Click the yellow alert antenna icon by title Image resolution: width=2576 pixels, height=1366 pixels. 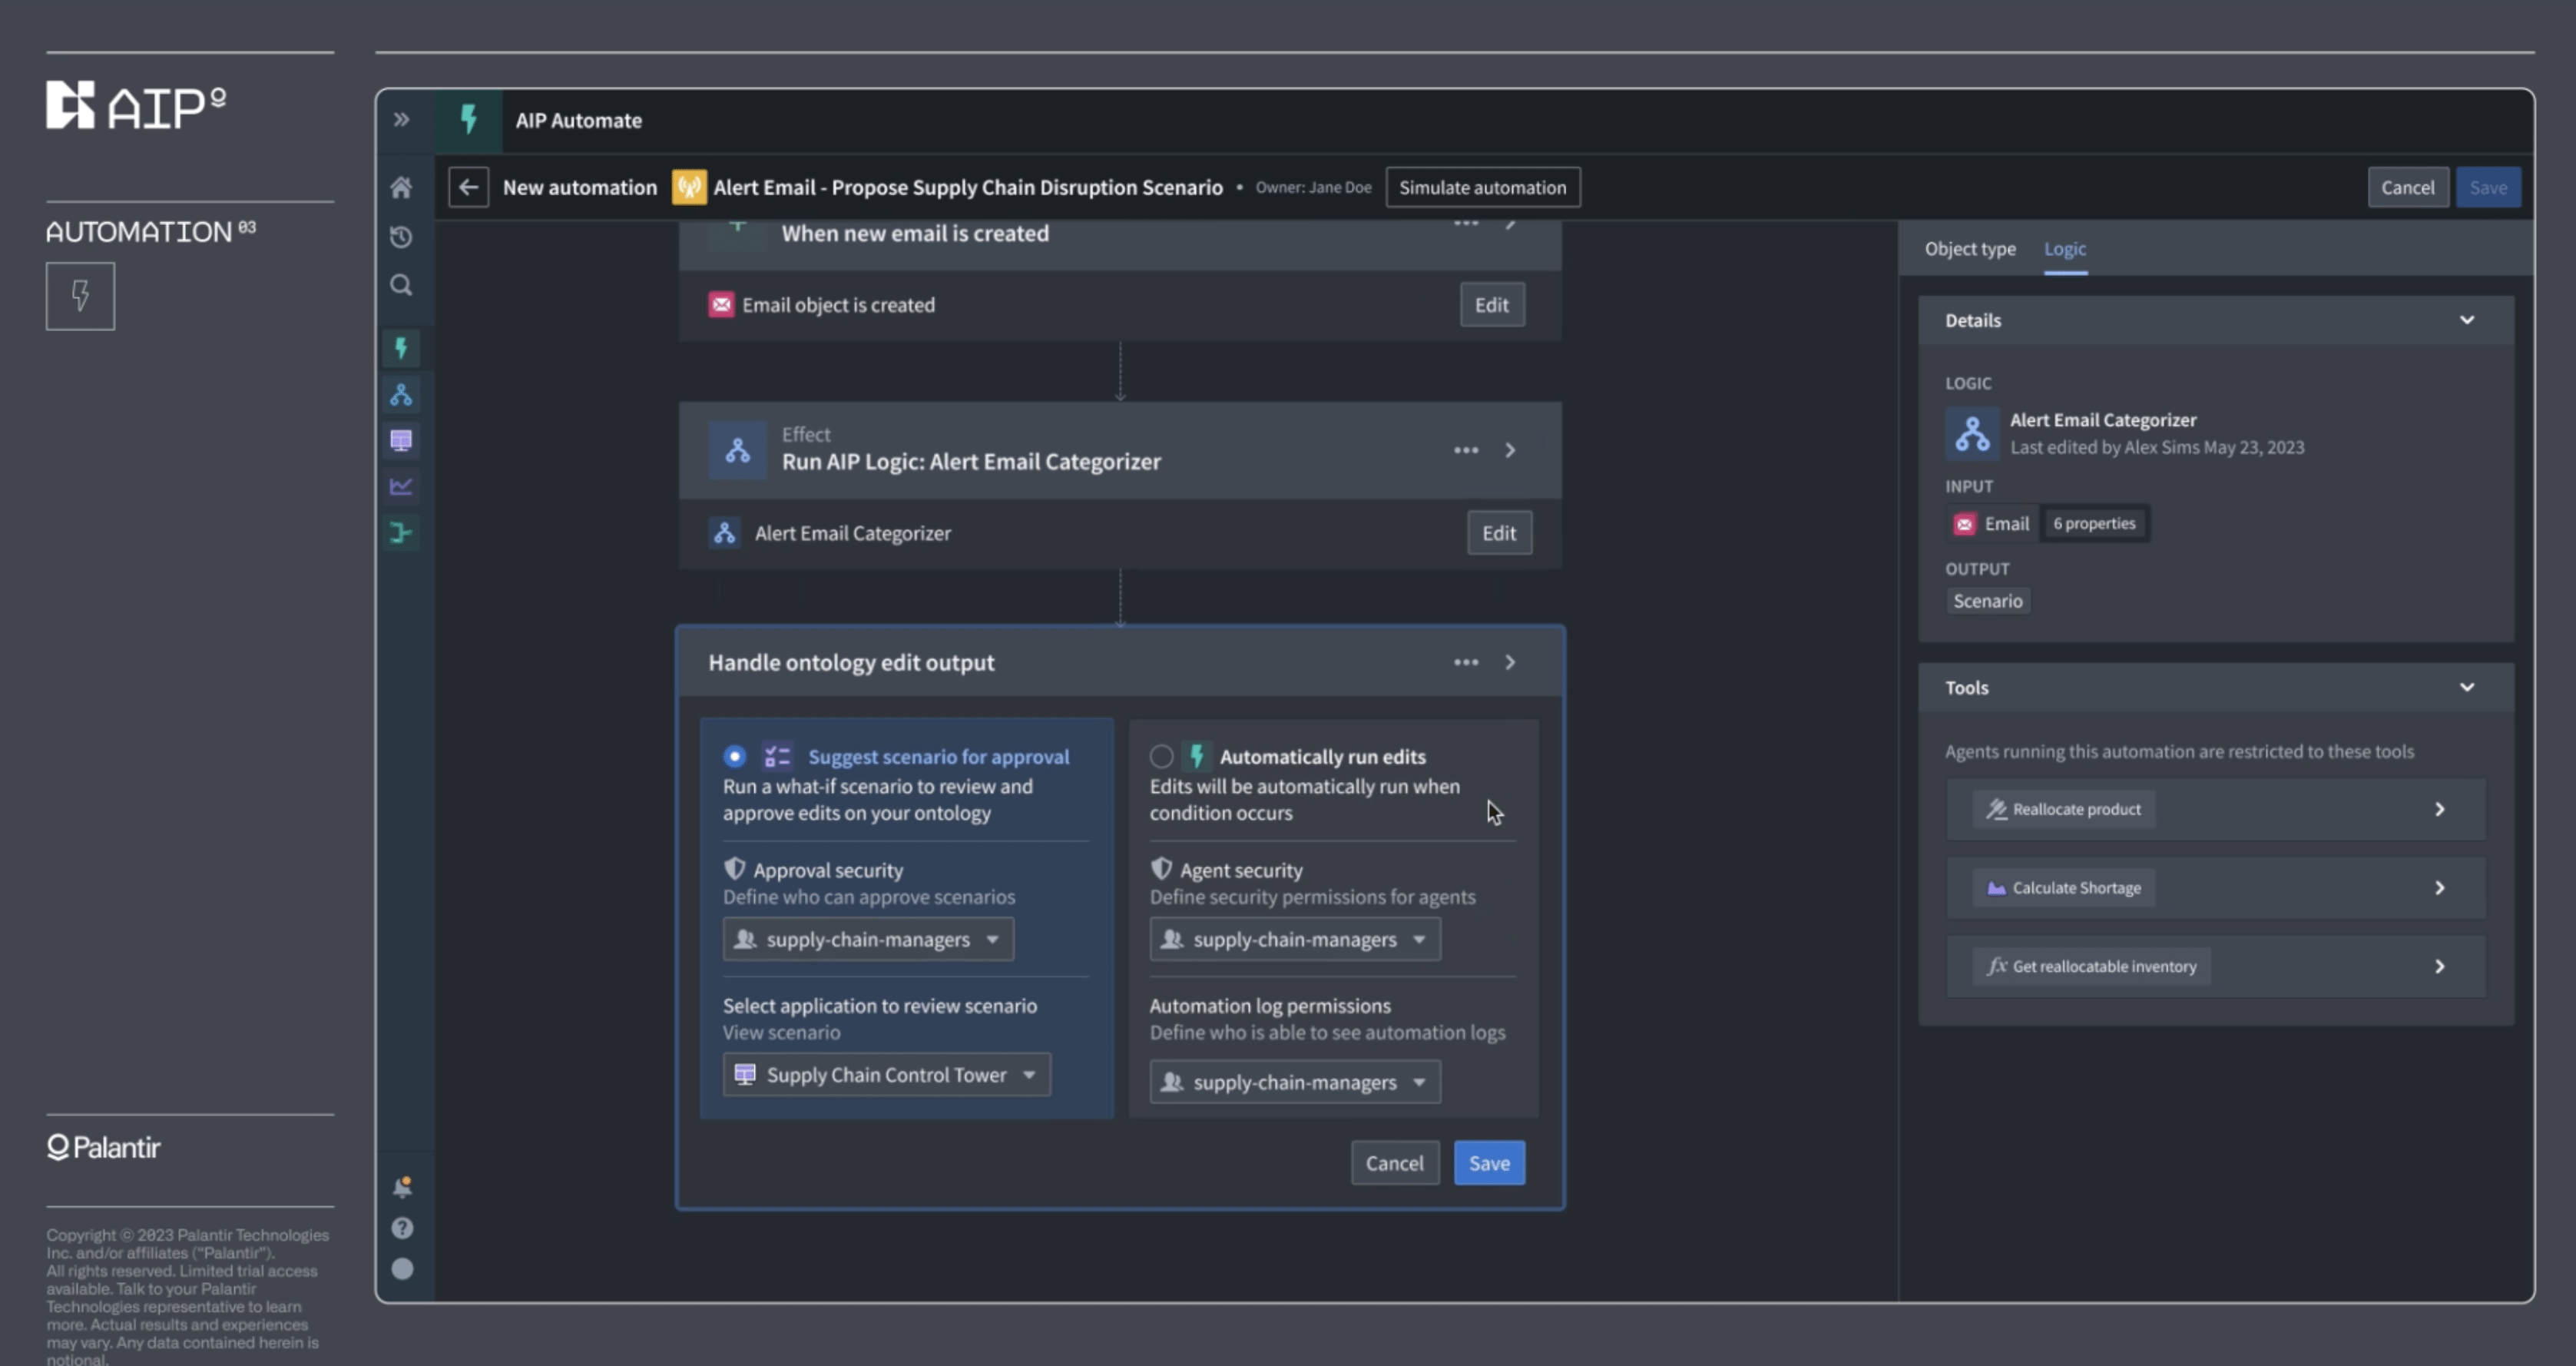coord(689,187)
